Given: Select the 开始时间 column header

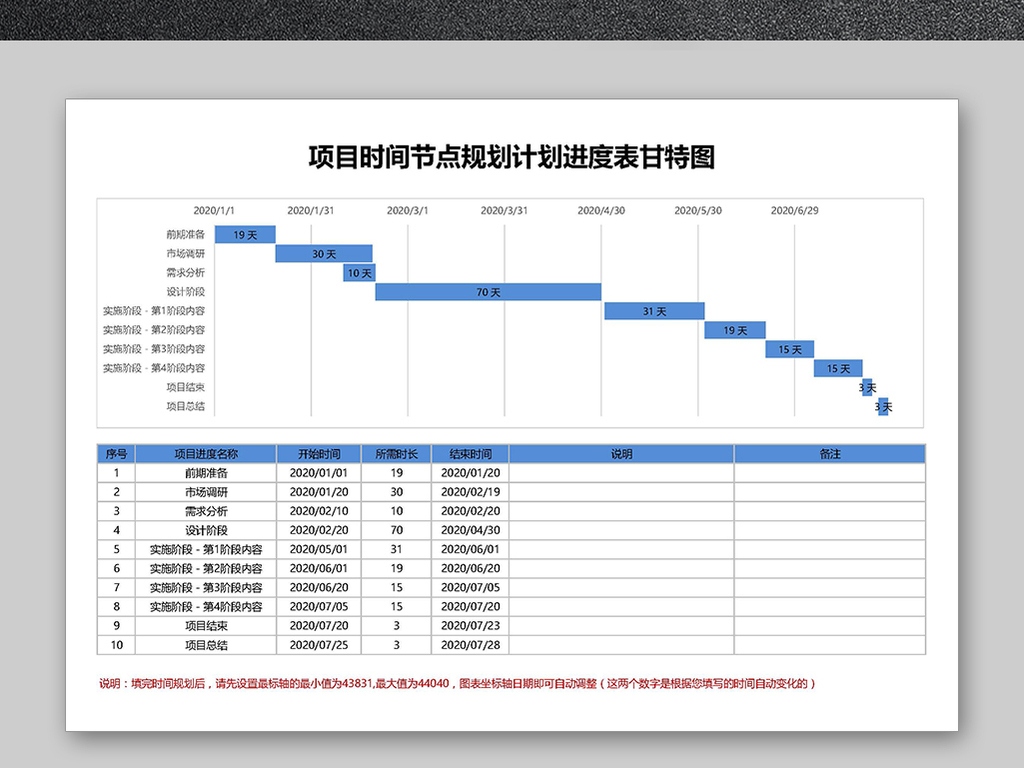Looking at the screenshot, I should [x=318, y=454].
